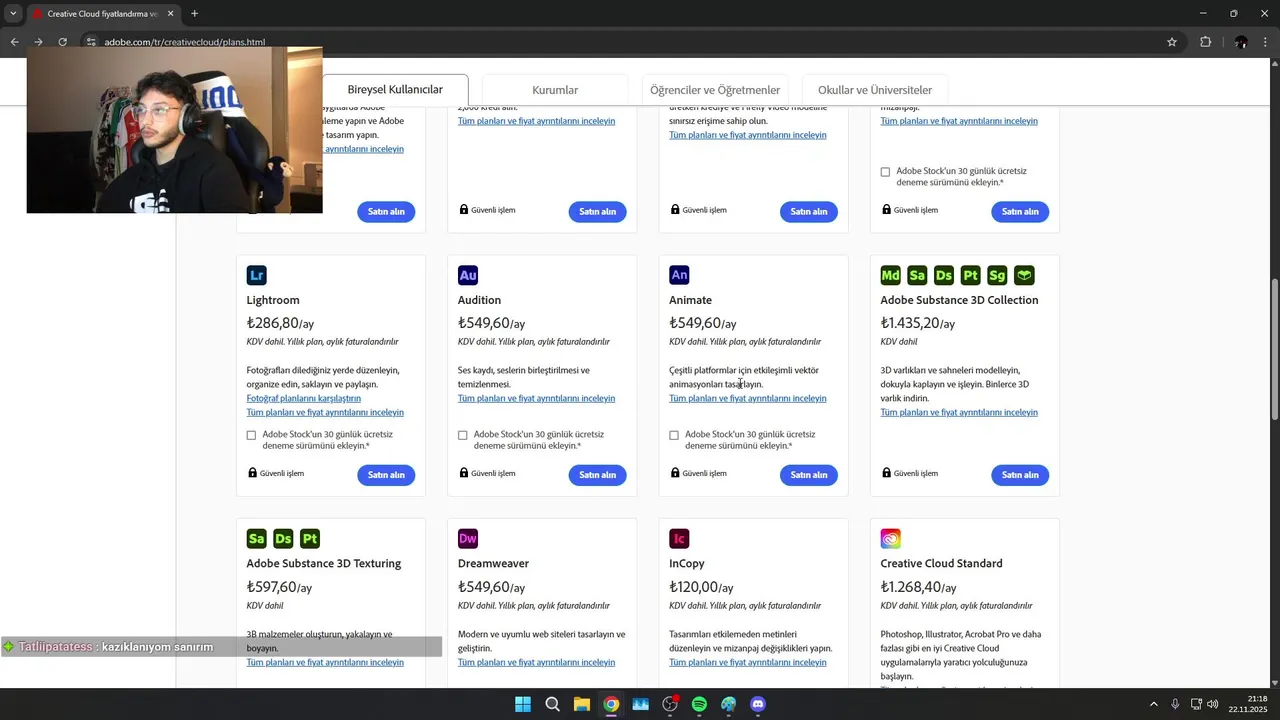Click the browser back arrow
This screenshot has height=720, width=1280.
pos(14,42)
